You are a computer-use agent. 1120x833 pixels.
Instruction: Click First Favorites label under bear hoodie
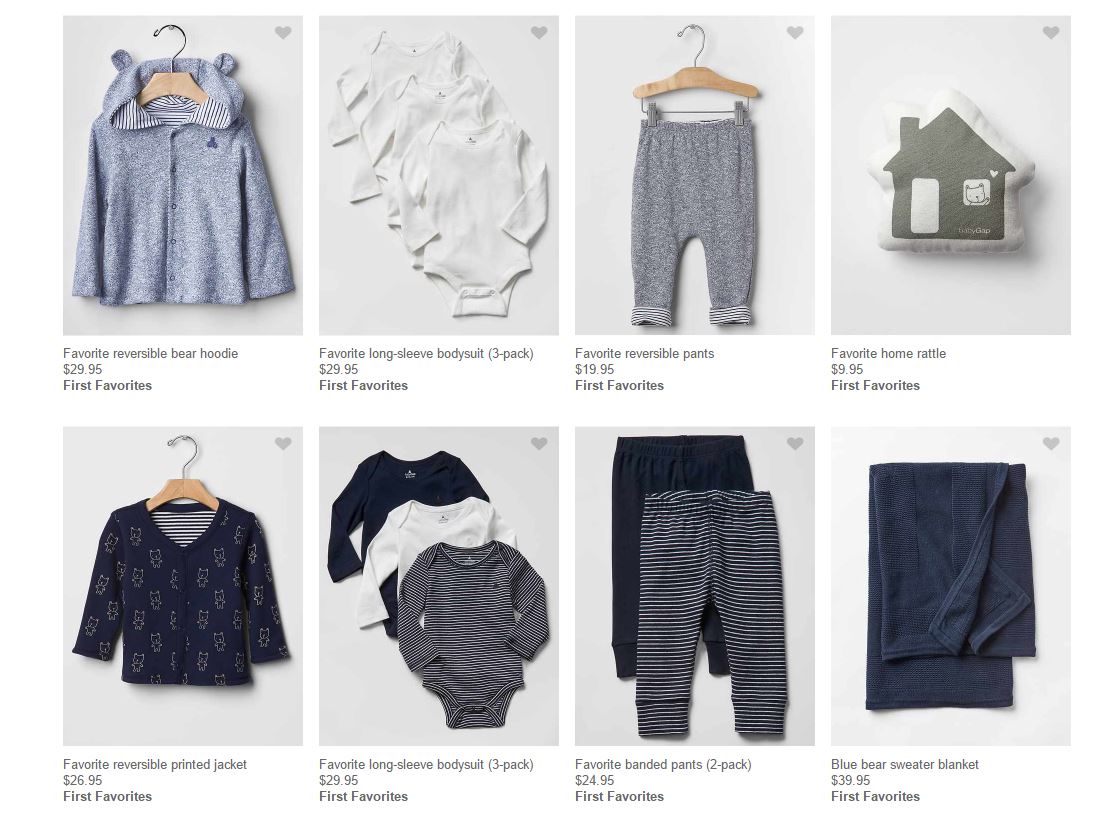click(x=107, y=386)
